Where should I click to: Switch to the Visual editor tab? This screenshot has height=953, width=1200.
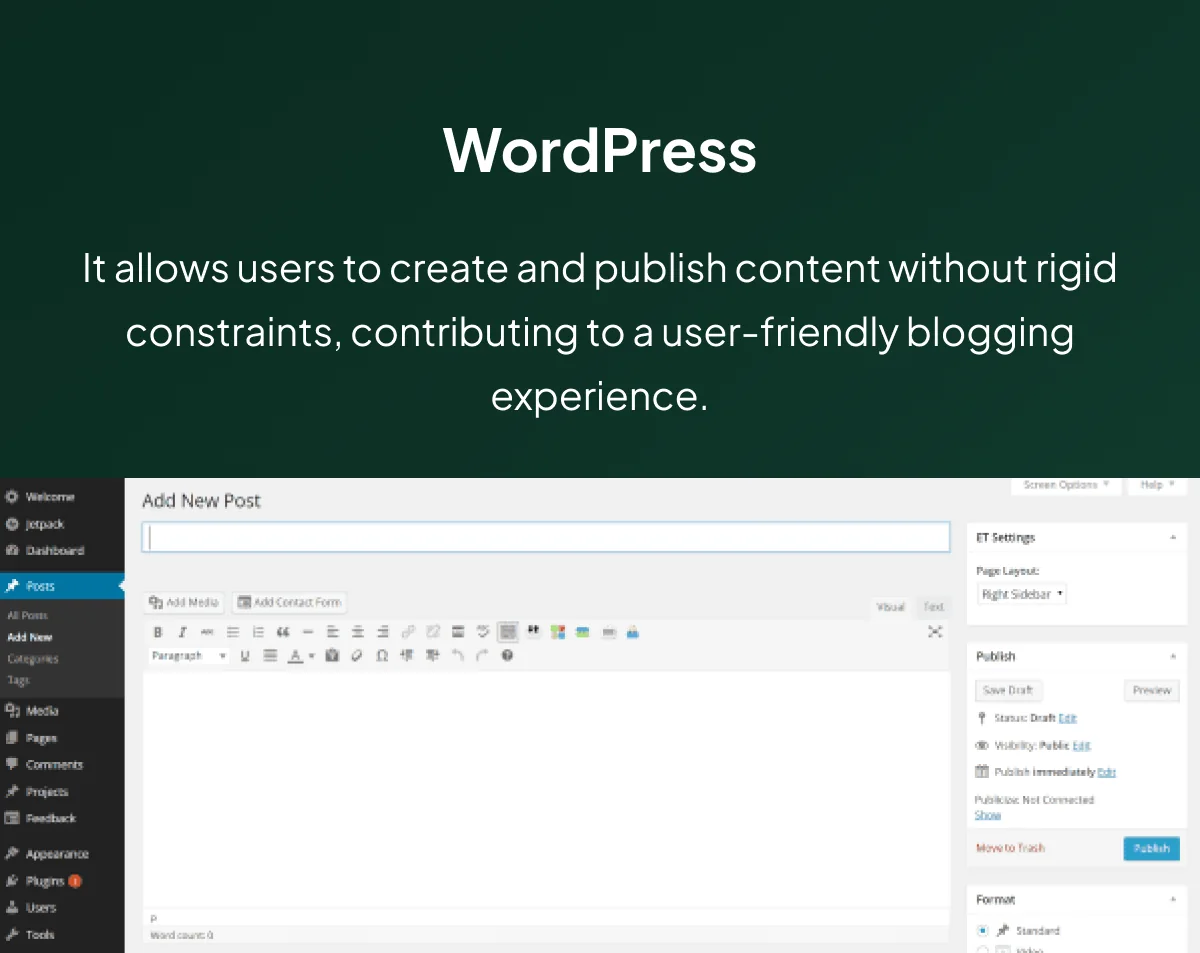pyautogui.click(x=890, y=607)
